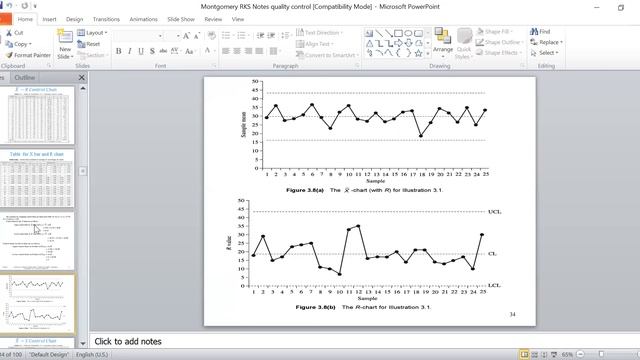Toggle Strikethrough formatting
The image size is (640, 360).
coord(163,51)
